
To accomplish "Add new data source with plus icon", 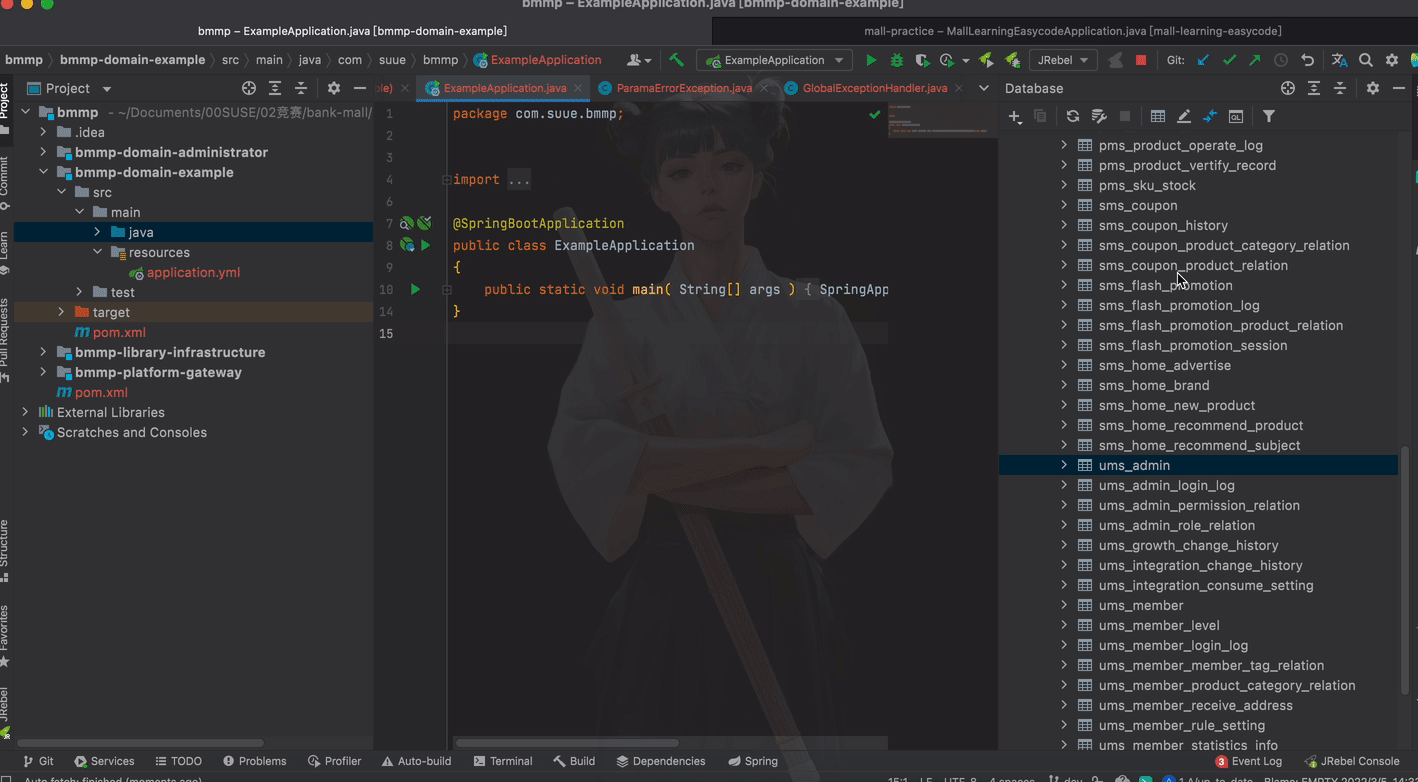I will (x=1015, y=117).
